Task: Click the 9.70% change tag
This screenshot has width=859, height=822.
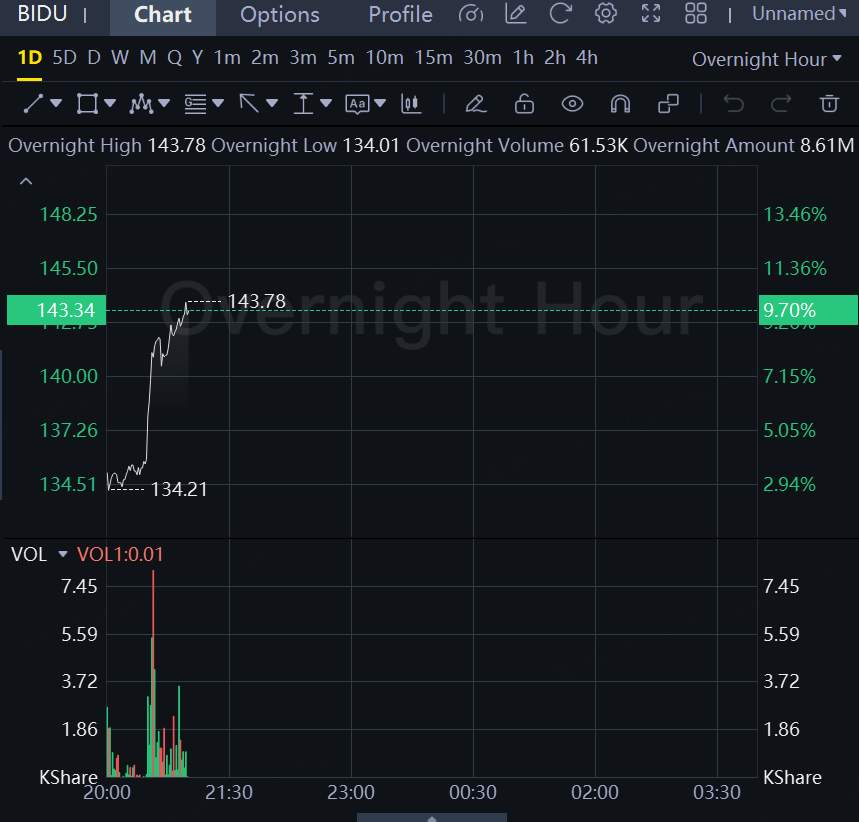Action: pyautogui.click(x=808, y=310)
